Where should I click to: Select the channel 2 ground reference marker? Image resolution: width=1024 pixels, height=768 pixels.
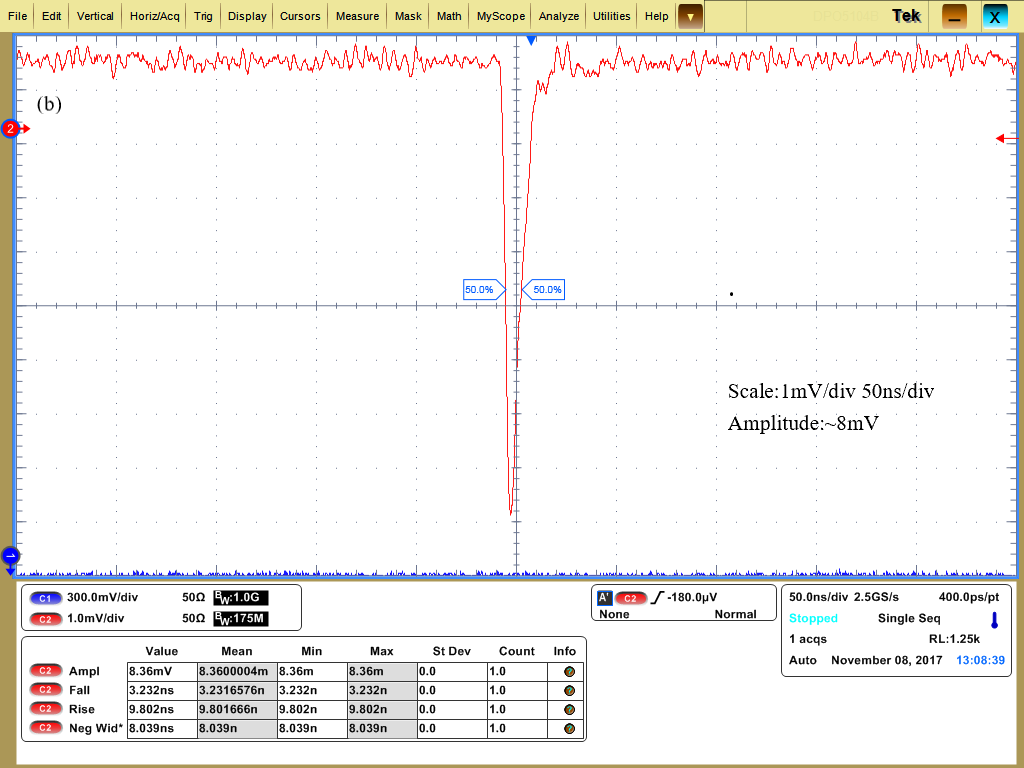click(x=11, y=129)
